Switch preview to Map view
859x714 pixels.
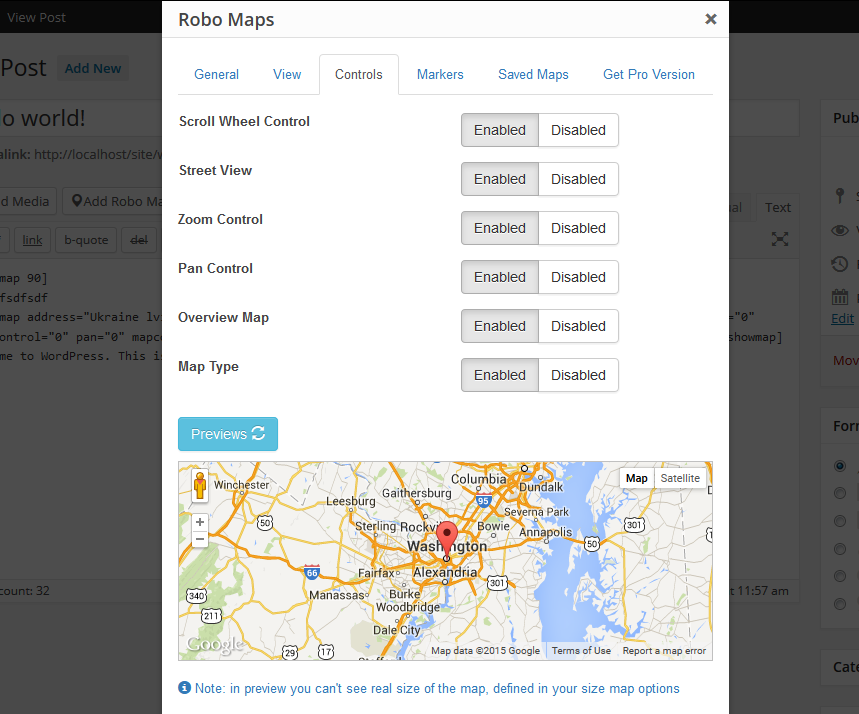pos(637,478)
